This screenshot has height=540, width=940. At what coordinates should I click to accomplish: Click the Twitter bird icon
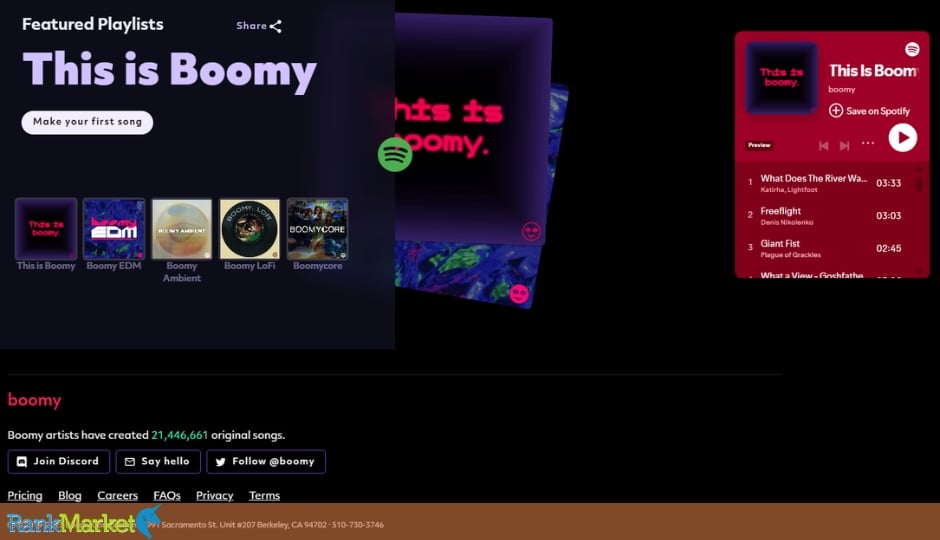221,462
